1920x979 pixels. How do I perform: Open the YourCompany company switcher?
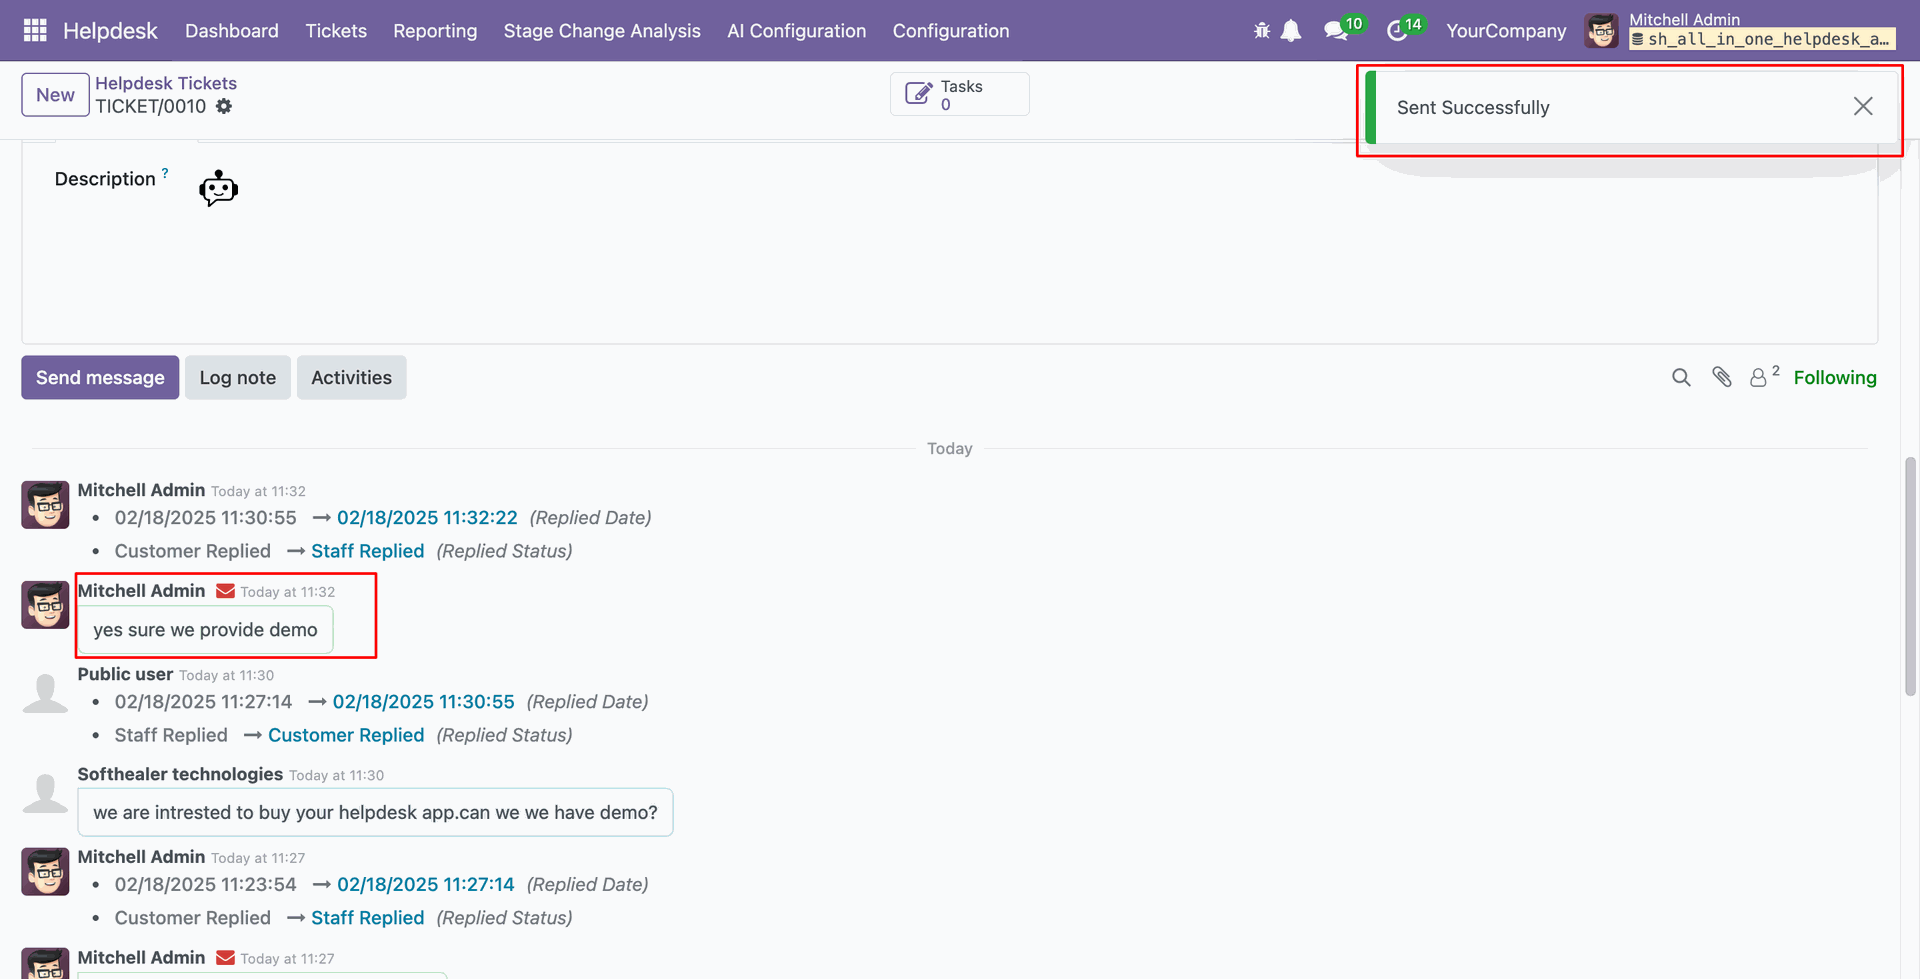(x=1506, y=31)
